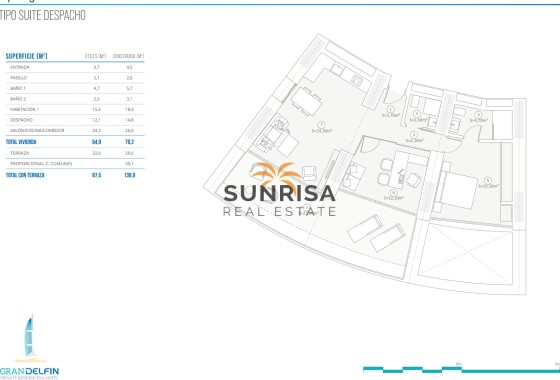Viewport: 560px width, 380px height.
Task: Click the DESPACHO útiles value '12,1'
Action: click(x=96, y=120)
